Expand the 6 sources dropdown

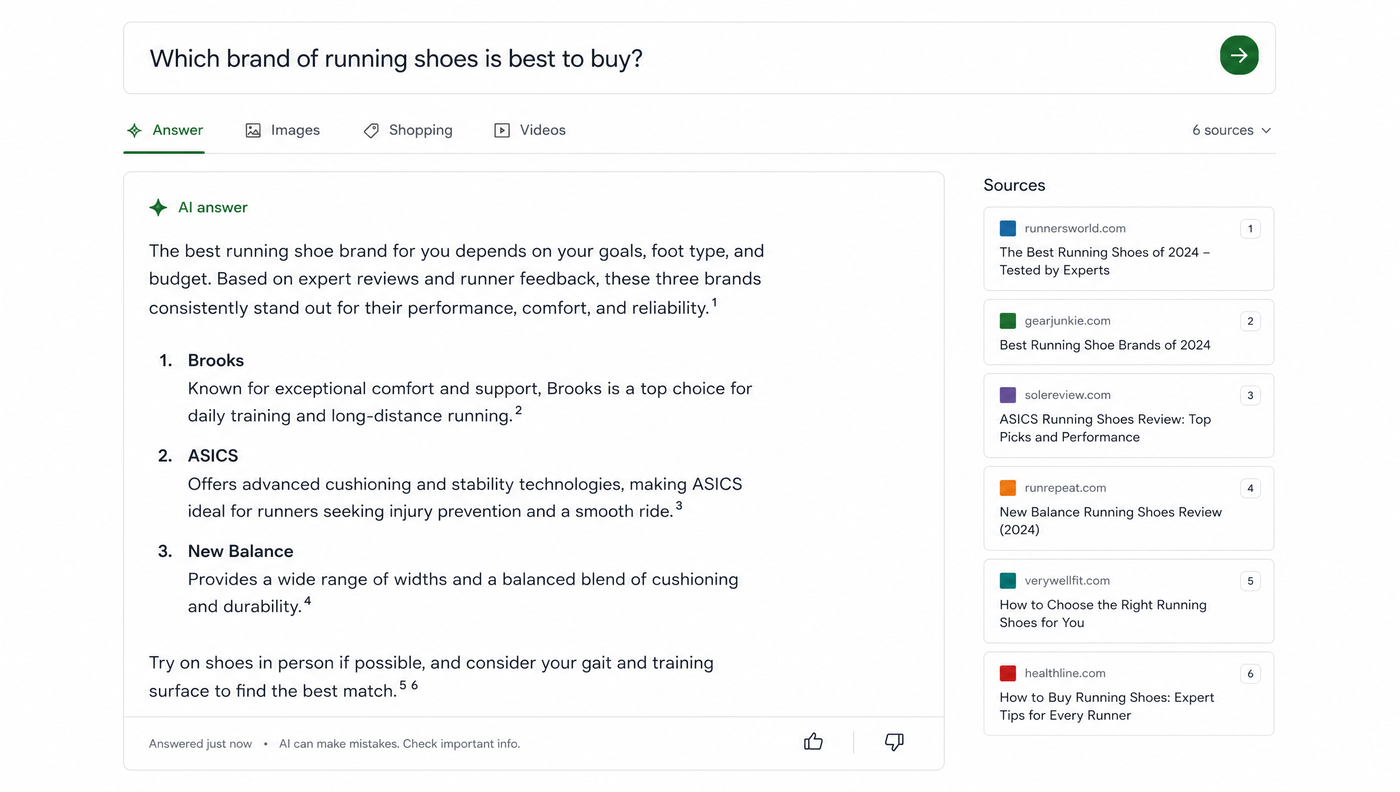coord(1232,130)
